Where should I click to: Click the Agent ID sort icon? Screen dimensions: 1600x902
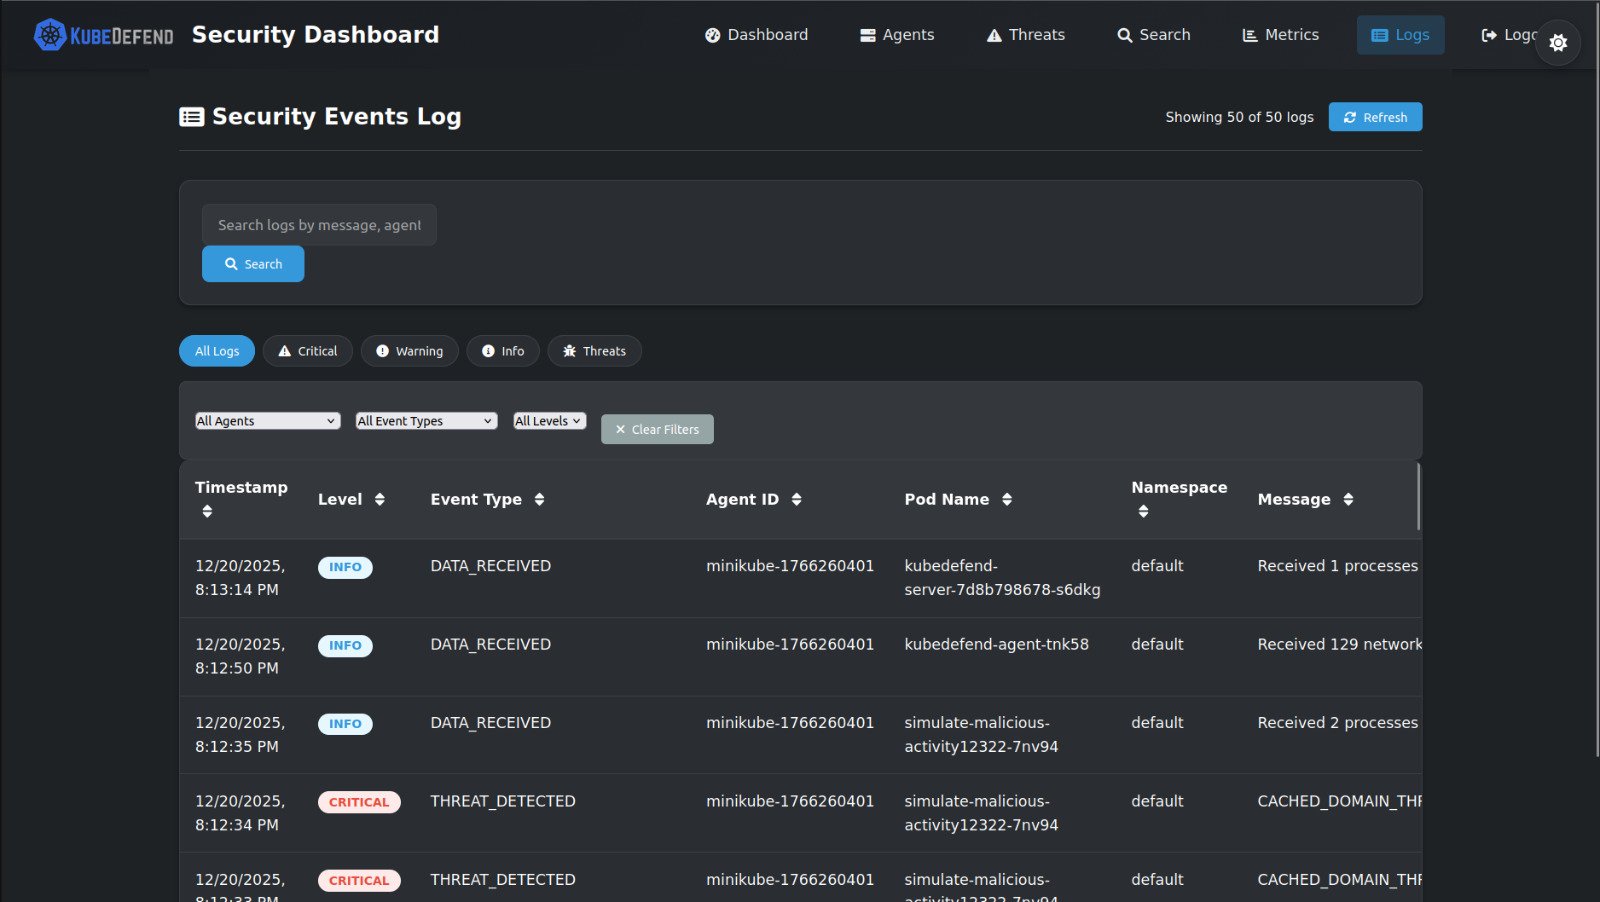click(x=796, y=500)
